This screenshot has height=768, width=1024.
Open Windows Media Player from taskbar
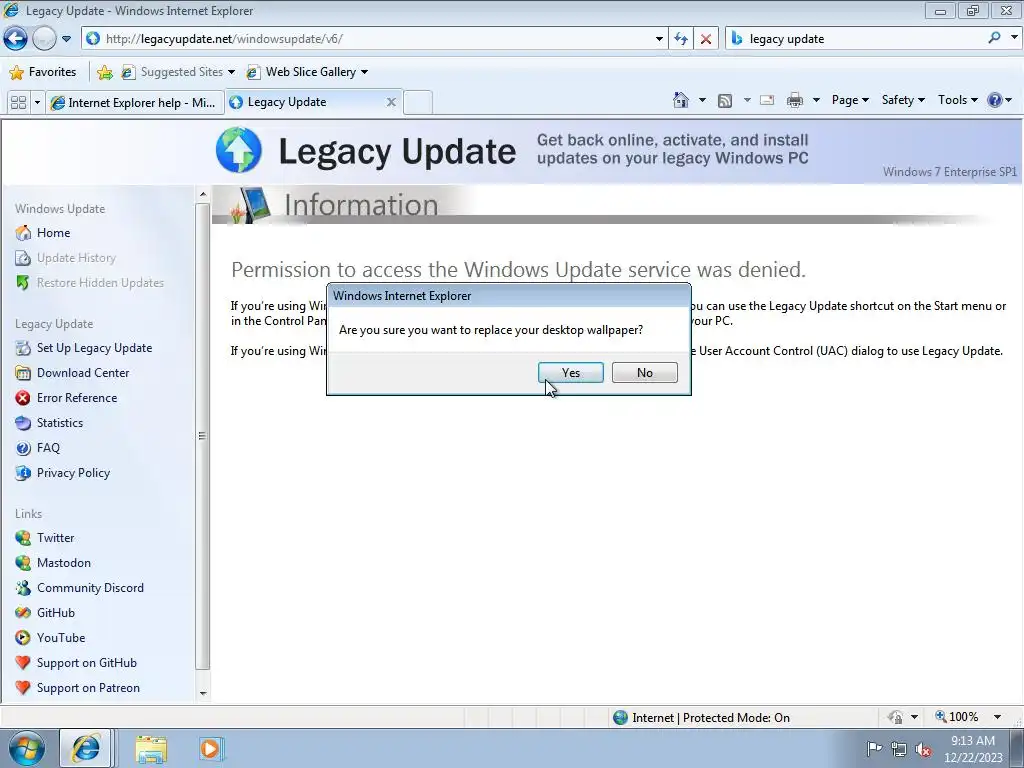click(x=211, y=749)
